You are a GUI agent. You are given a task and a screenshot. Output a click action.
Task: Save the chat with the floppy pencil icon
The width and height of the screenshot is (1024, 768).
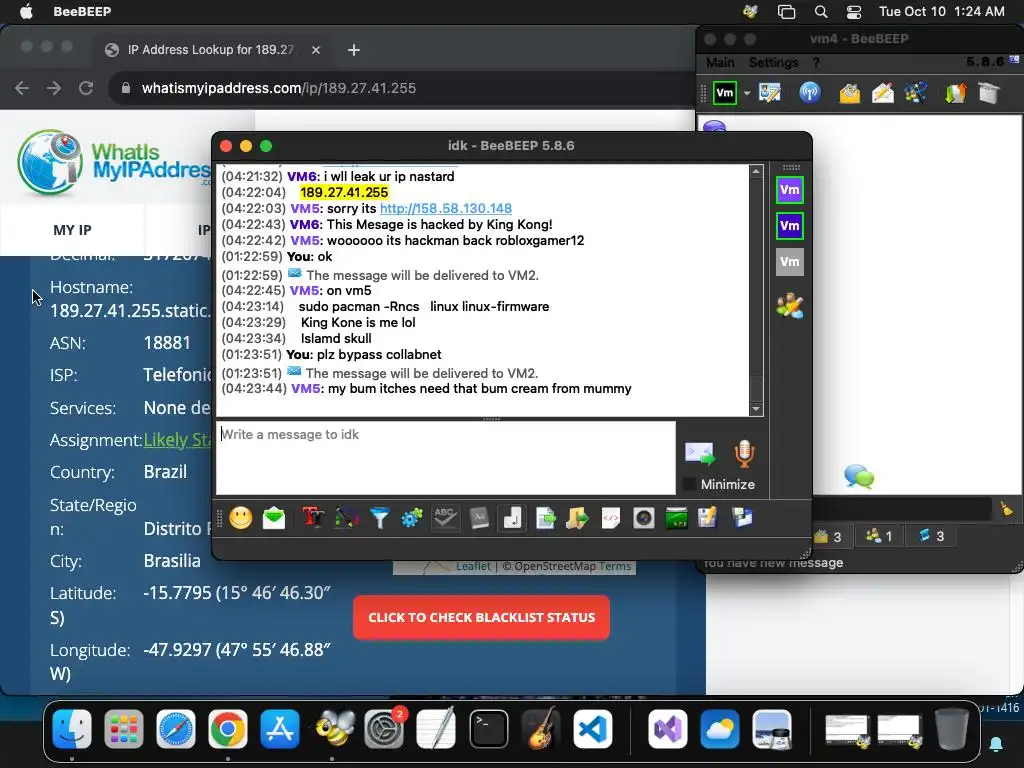[x=707, y=519]
